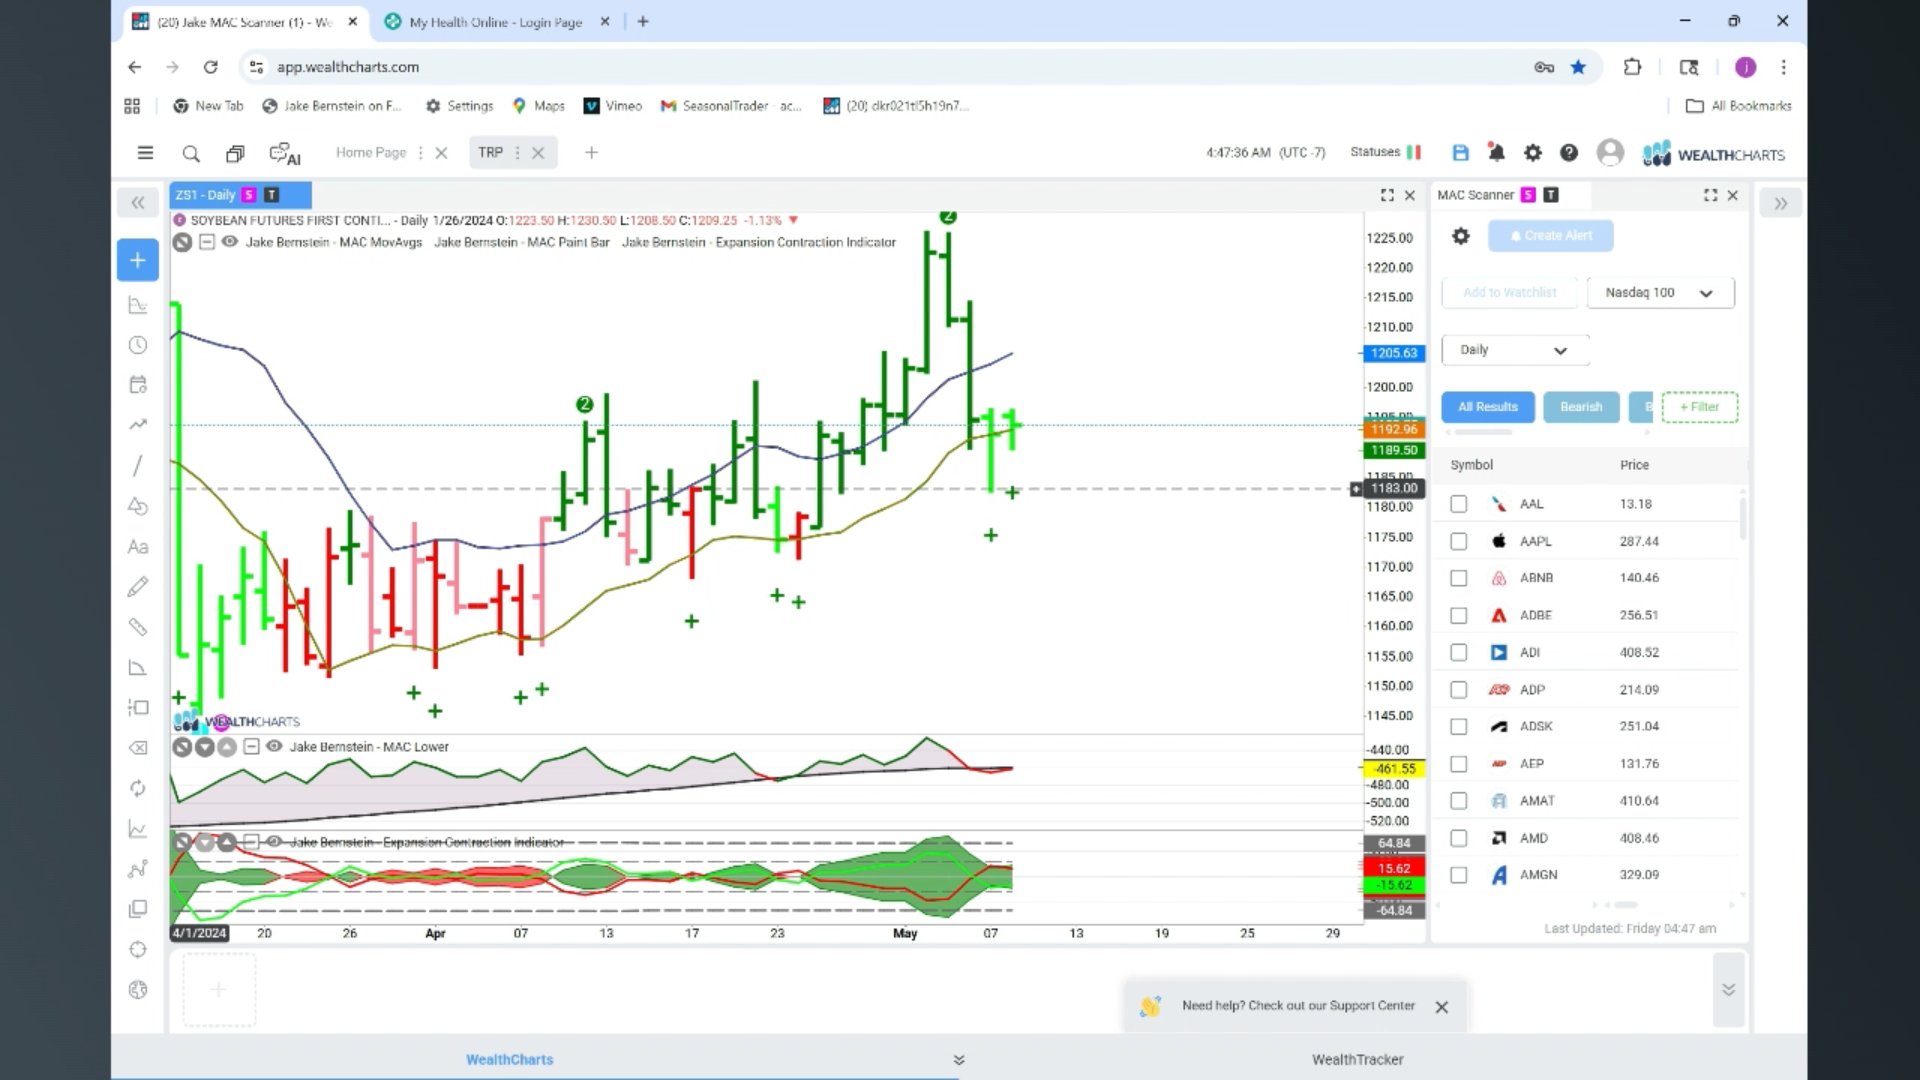Viewport: 1920px width, 1080px height.
Task: Tick the ADBE checkbox
Action: pyautogui.click(x=1459, y=616)
